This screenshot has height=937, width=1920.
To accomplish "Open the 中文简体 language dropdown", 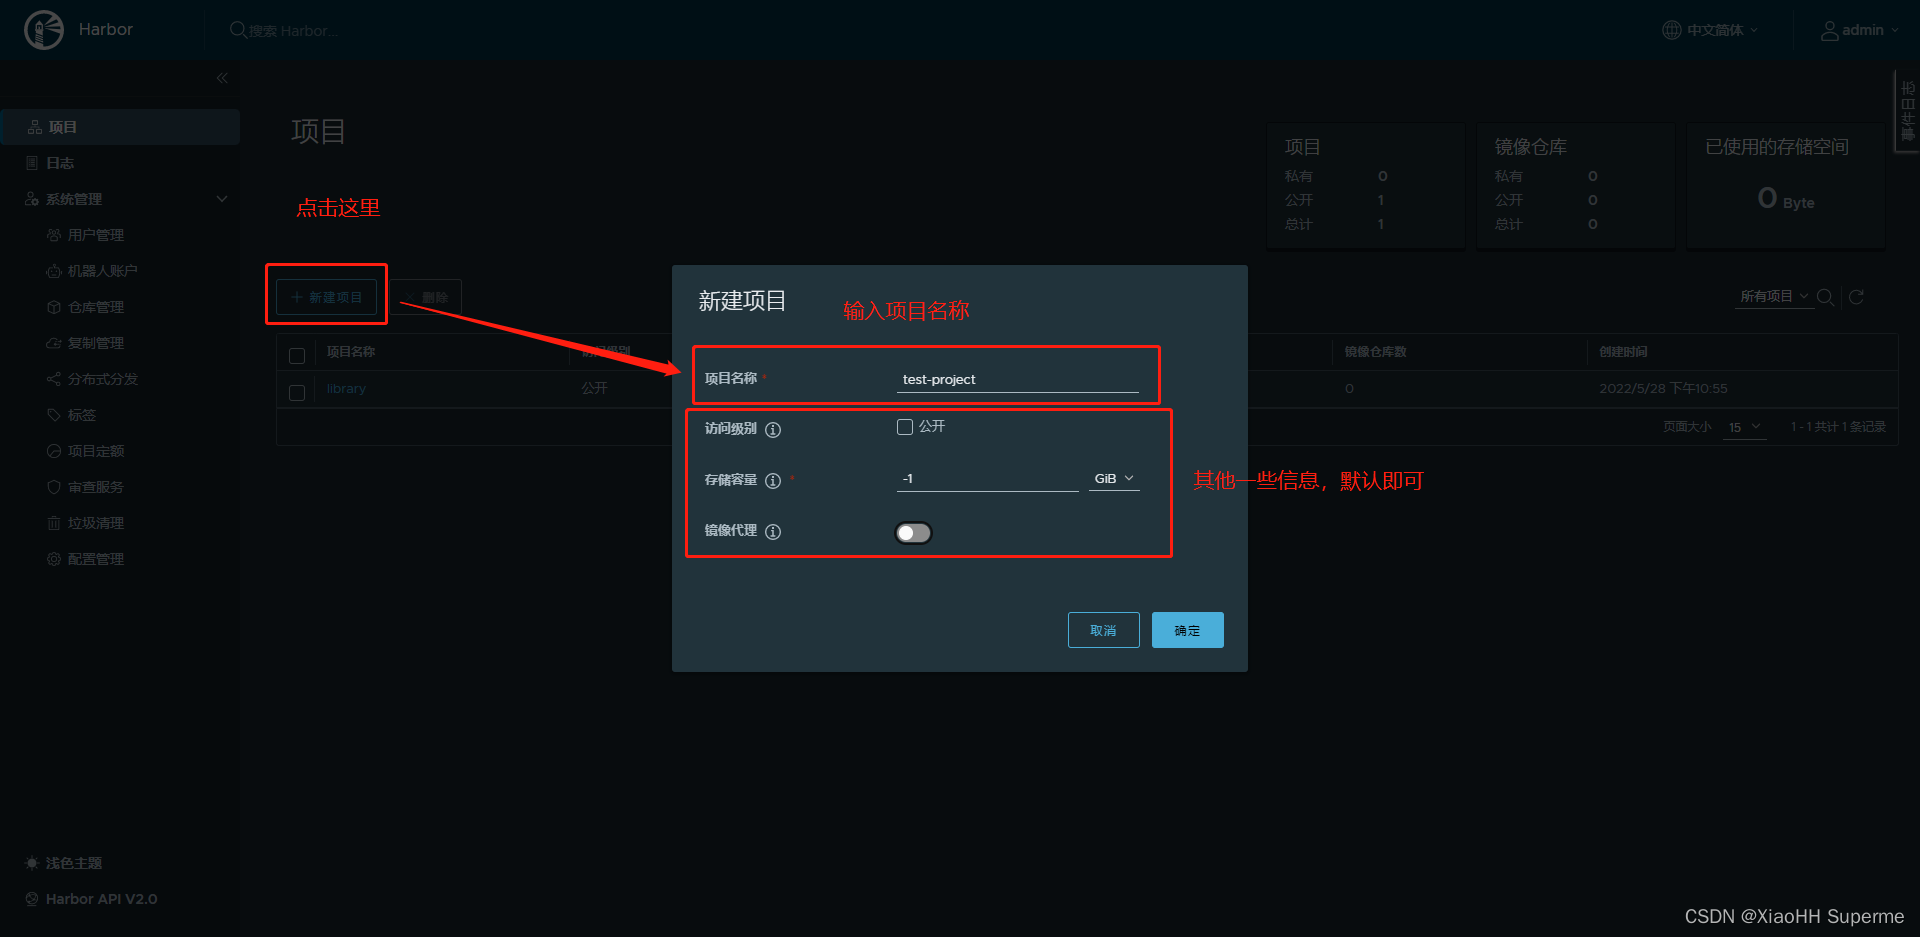I will coord(1710,30).
